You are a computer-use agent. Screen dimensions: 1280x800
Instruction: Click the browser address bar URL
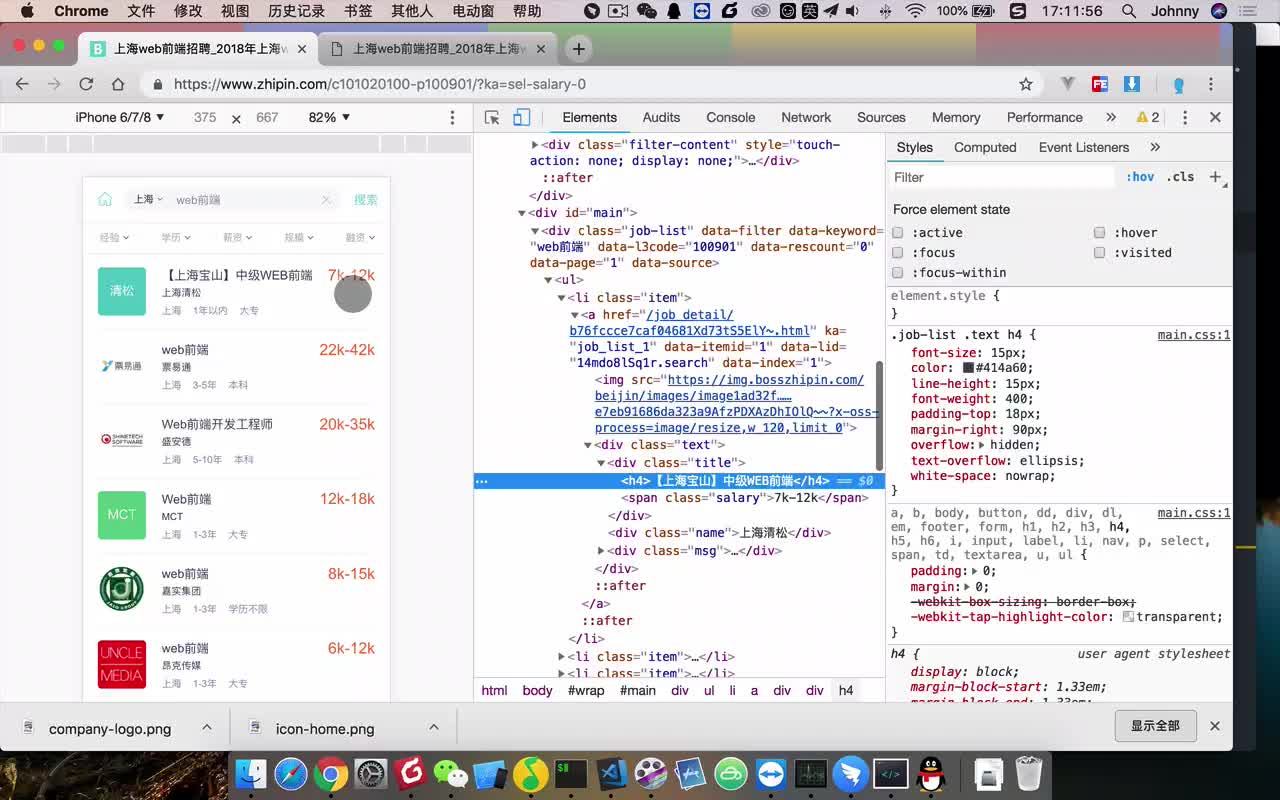(x=380, y=84)
